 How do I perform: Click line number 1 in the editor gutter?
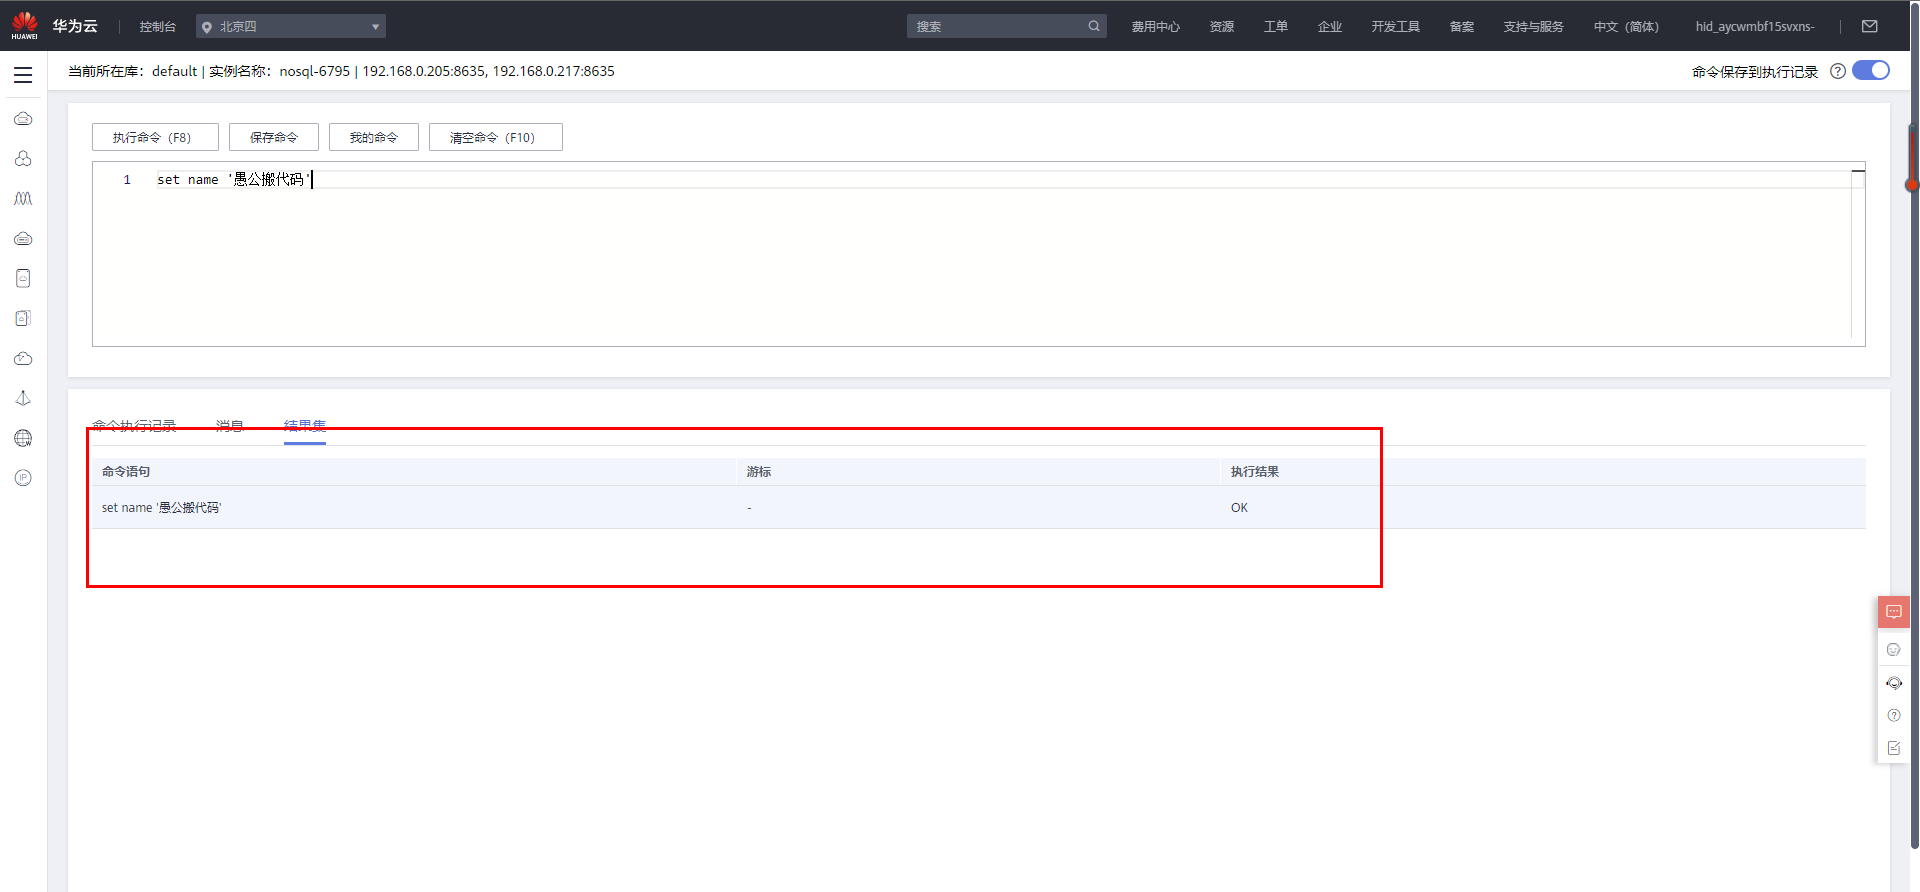(127, 180)
